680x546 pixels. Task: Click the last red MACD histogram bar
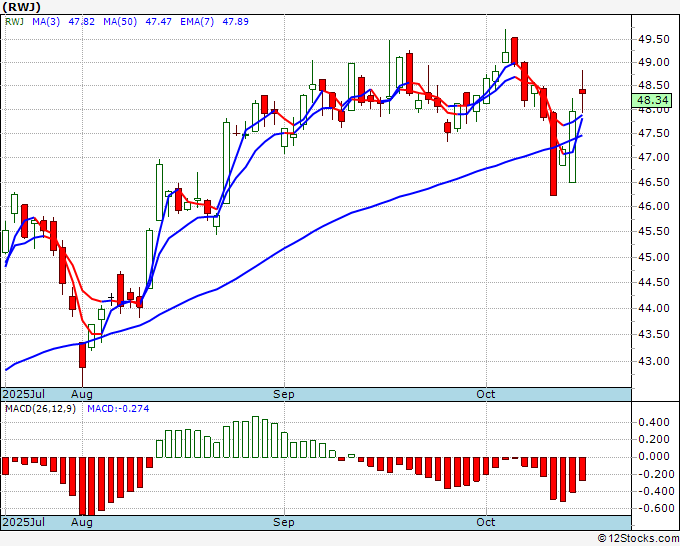pos(582,468)
